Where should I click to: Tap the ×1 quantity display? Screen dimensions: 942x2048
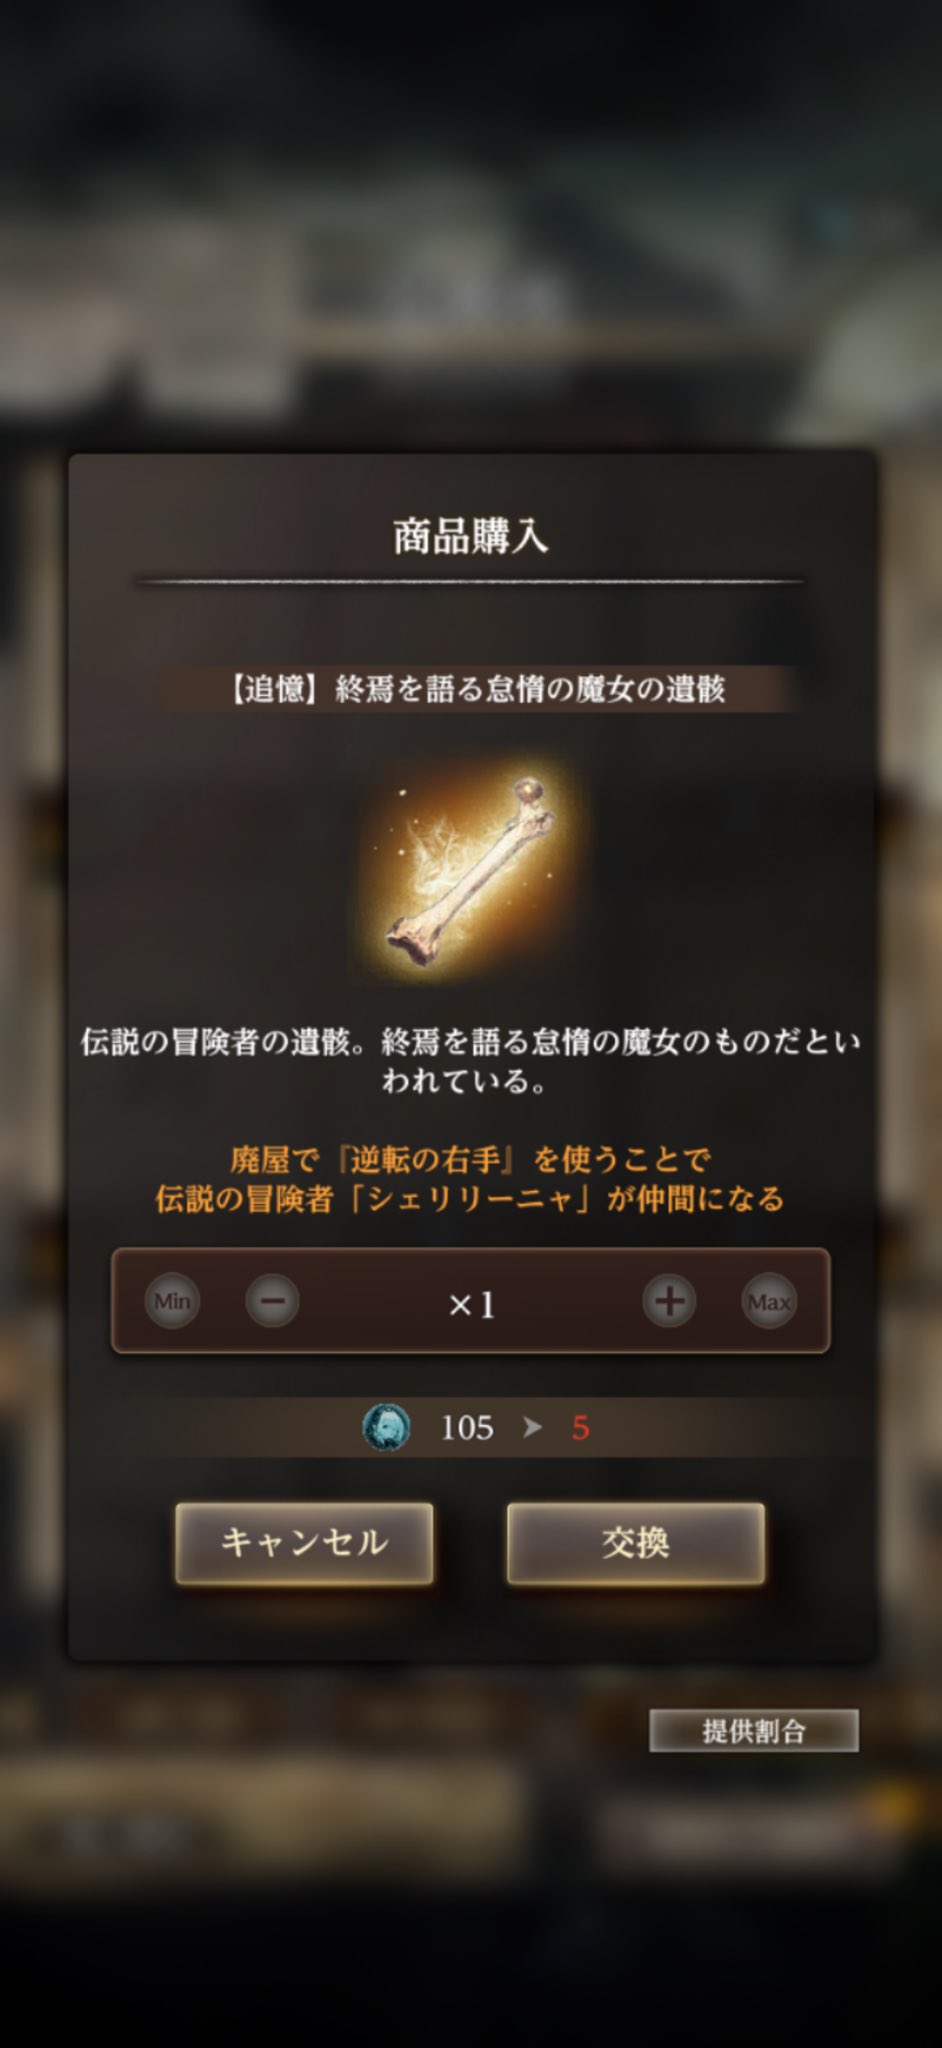tap(471, 1304)
